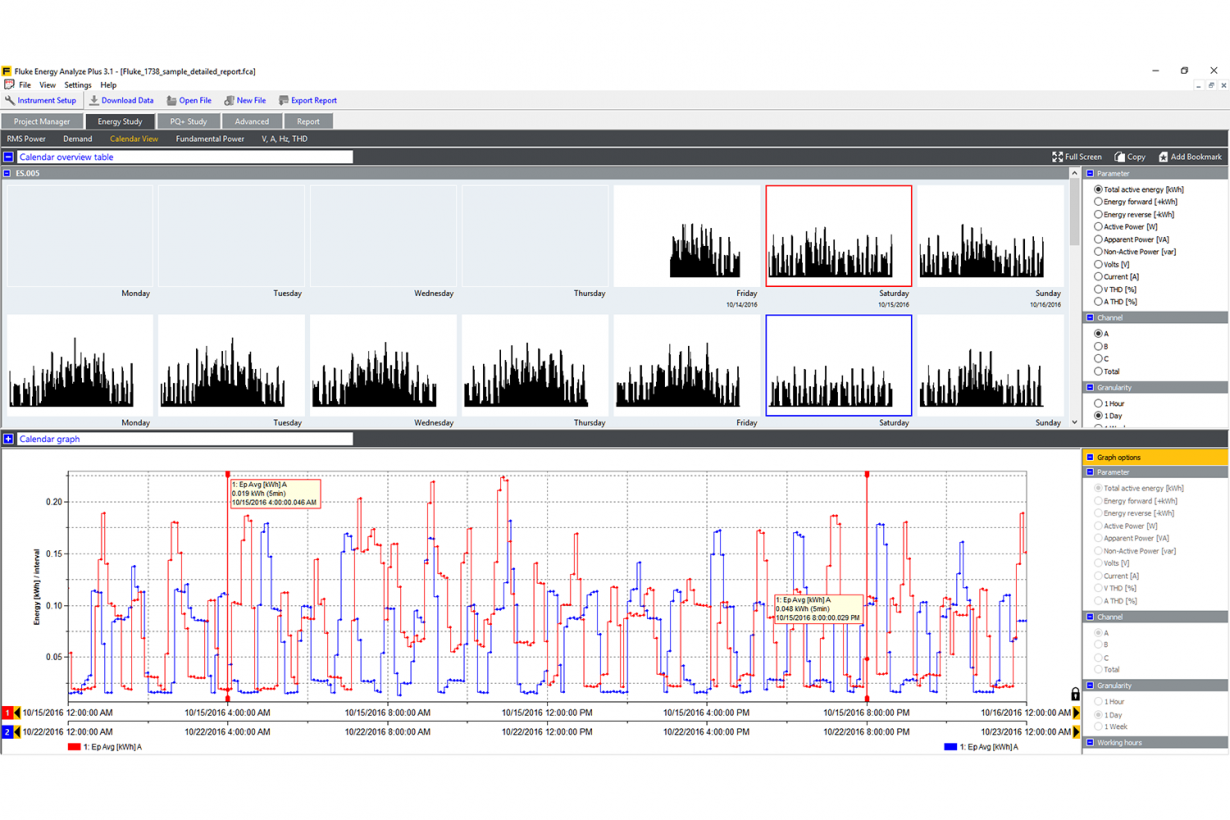Viewport: 1230px width, 820px height.
Task: Expand the Calendar graph section
Action: (x=9, y=438)
